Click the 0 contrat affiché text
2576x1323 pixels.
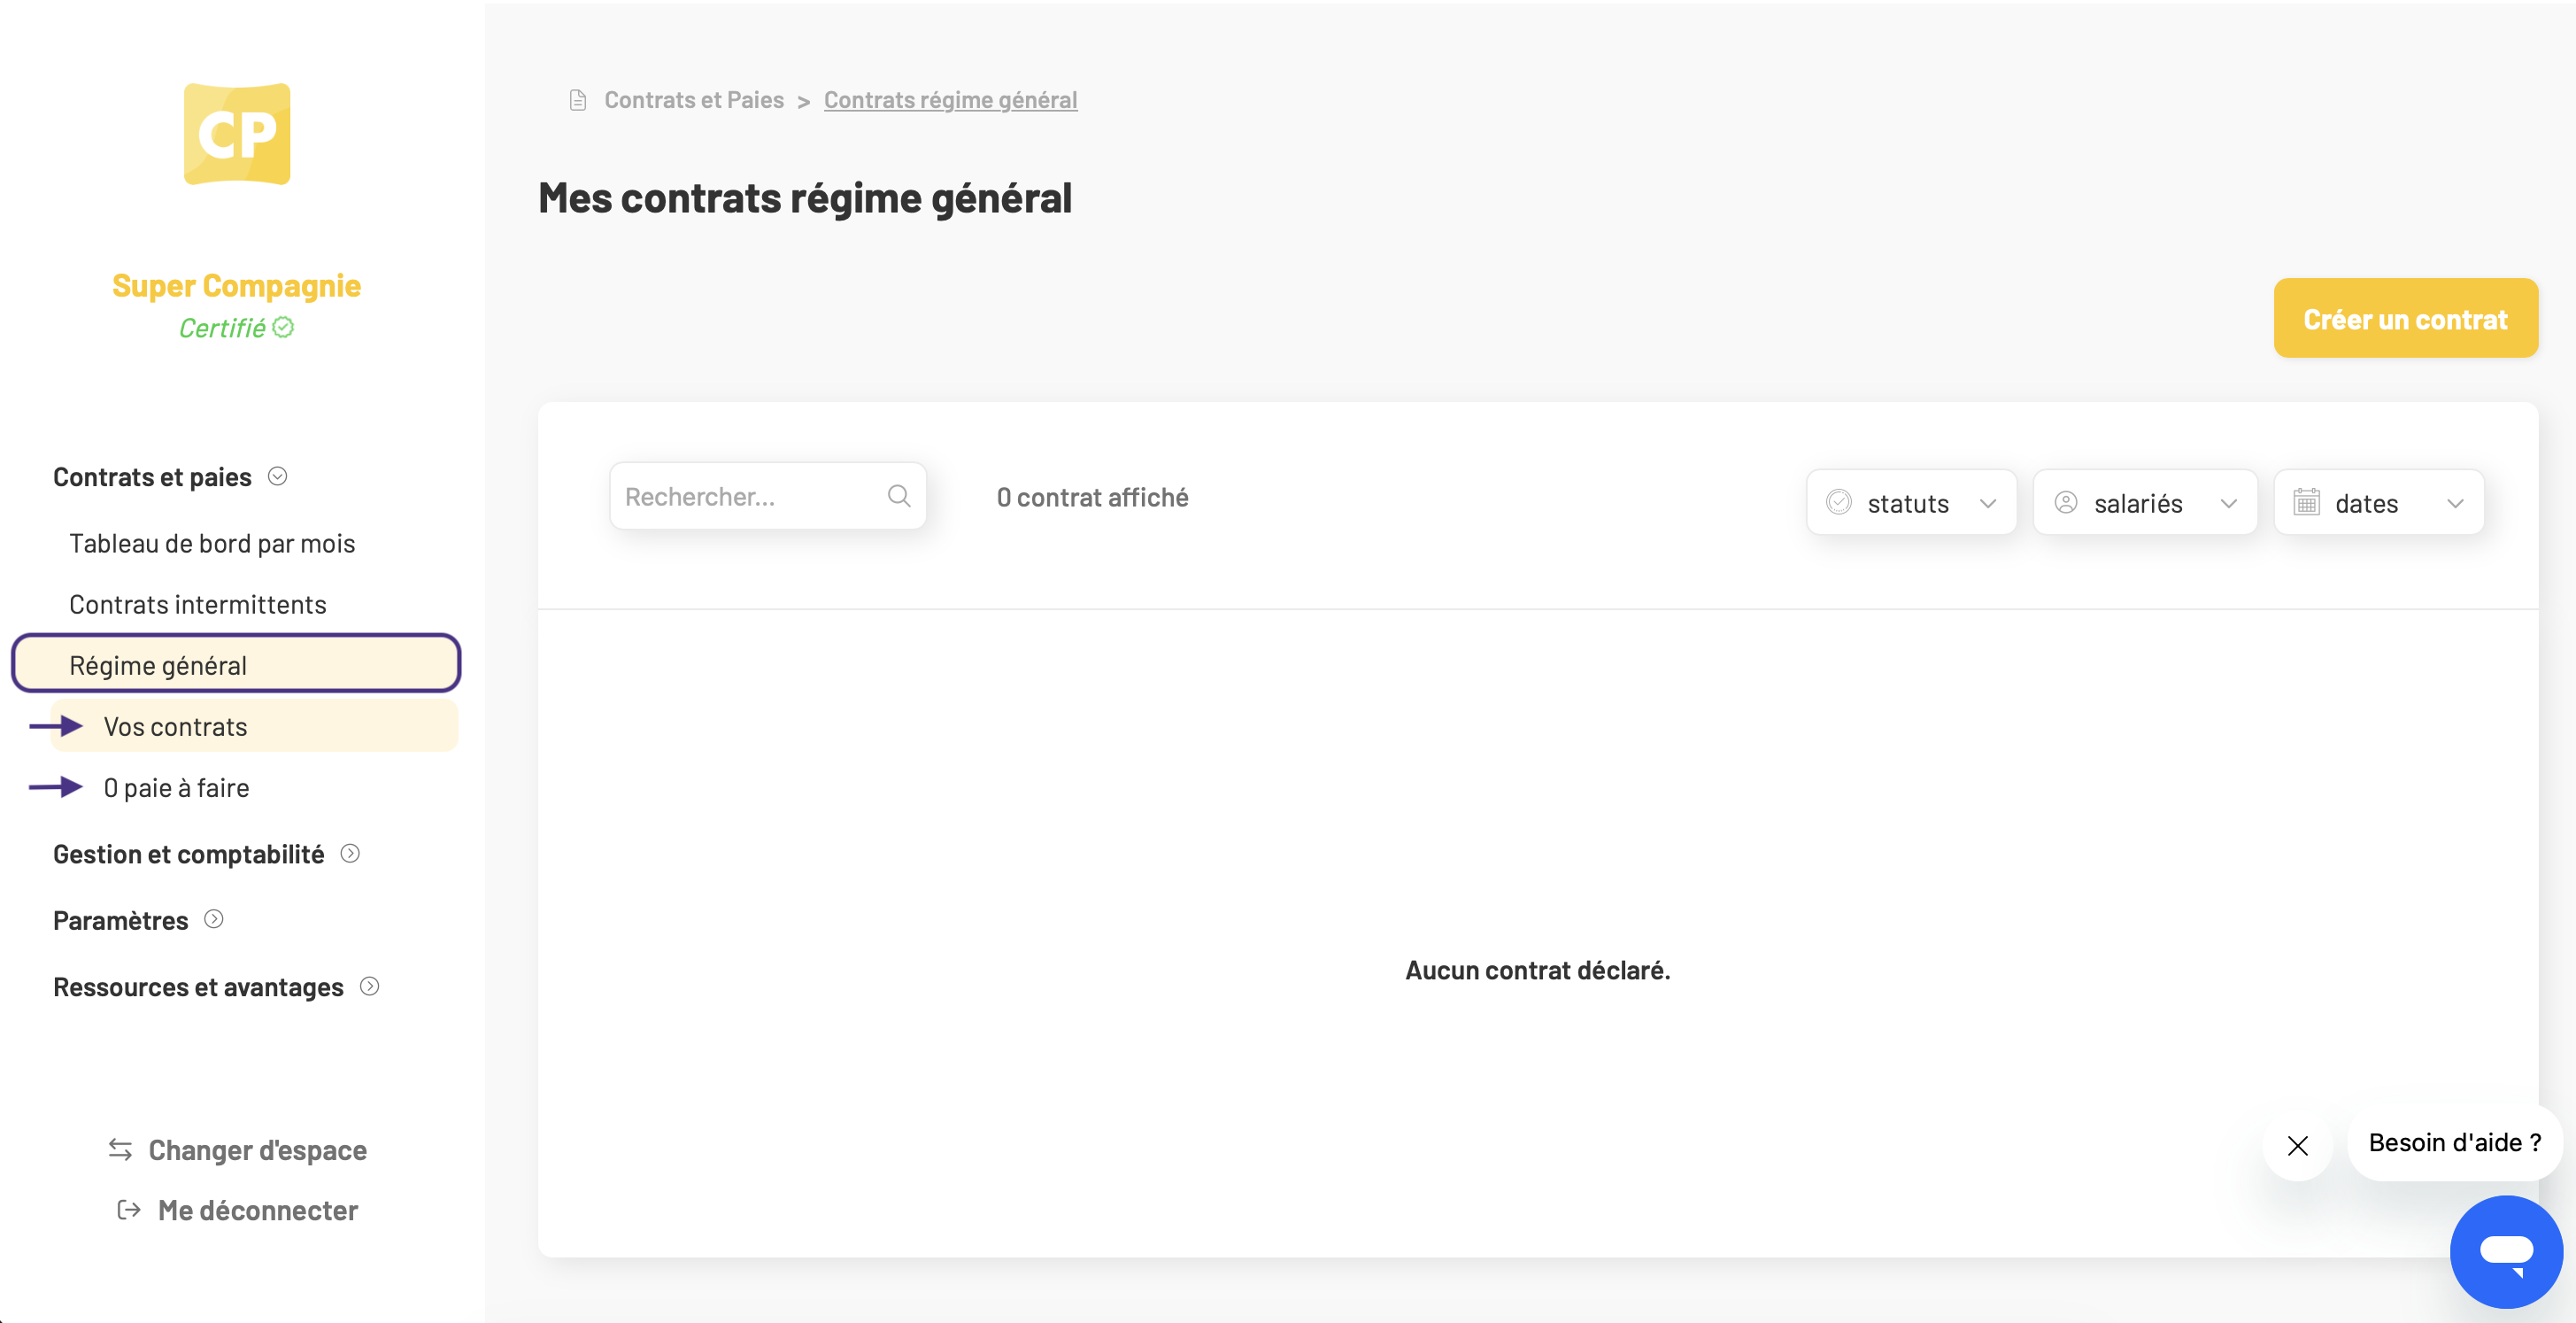1093,497
